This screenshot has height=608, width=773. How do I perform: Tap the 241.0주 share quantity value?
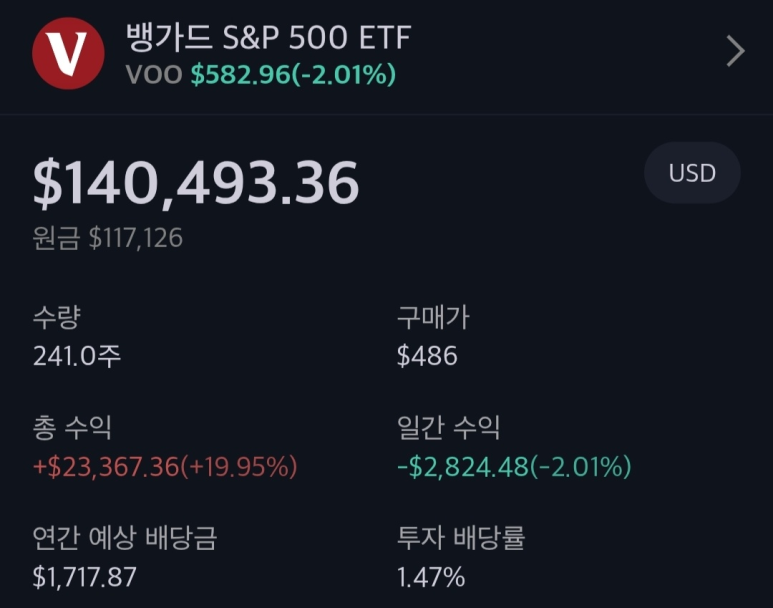tap(77, 356)
